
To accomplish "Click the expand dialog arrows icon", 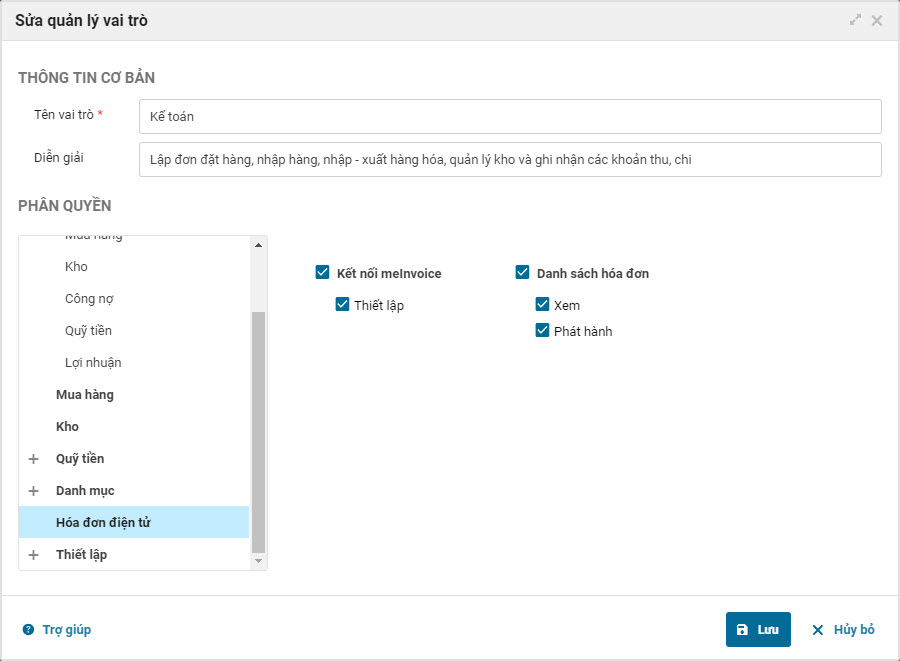I will (x=855, y=20).
